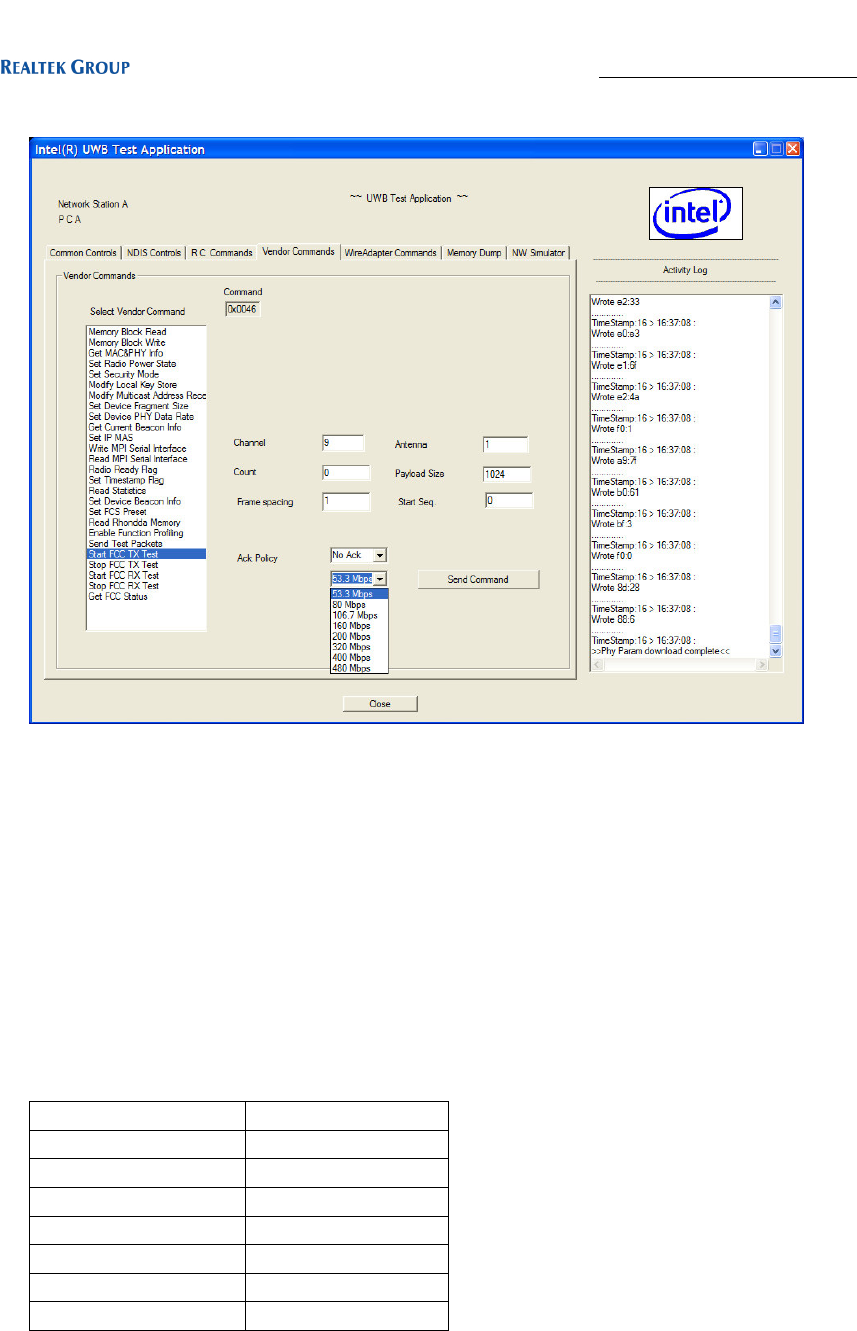Viewport: 857px width, 1331px height.
Task: Select 200 Mbps data rate option
Action: tap(359, 636)
